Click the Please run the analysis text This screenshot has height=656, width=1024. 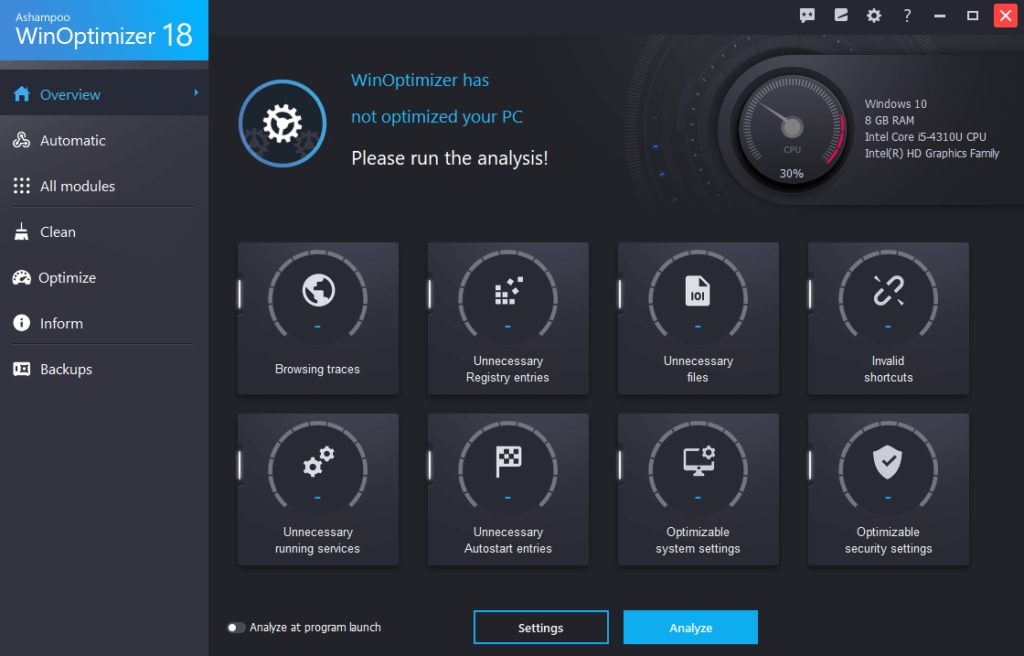click(x=449, y=158)
